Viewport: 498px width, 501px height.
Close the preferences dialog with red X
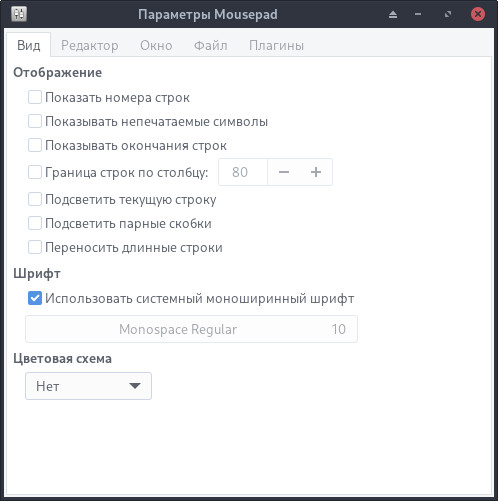tap(478, 14)
